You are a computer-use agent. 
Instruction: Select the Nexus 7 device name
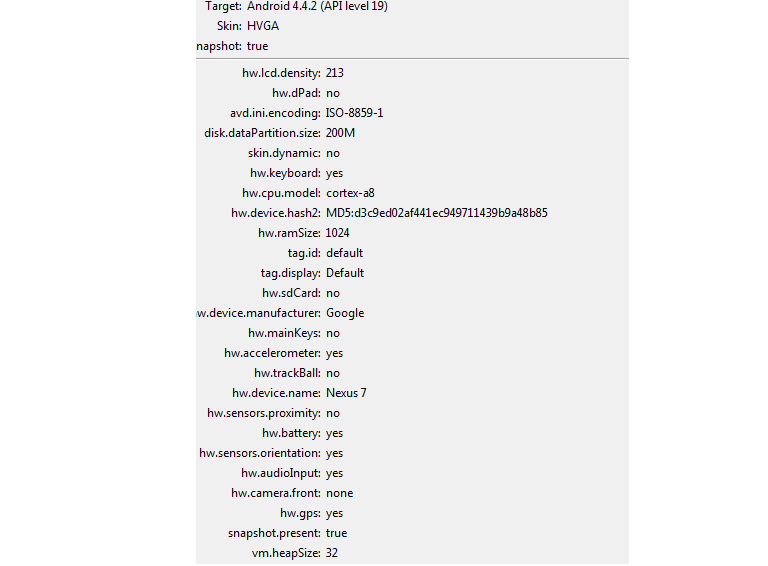[346, 393]
